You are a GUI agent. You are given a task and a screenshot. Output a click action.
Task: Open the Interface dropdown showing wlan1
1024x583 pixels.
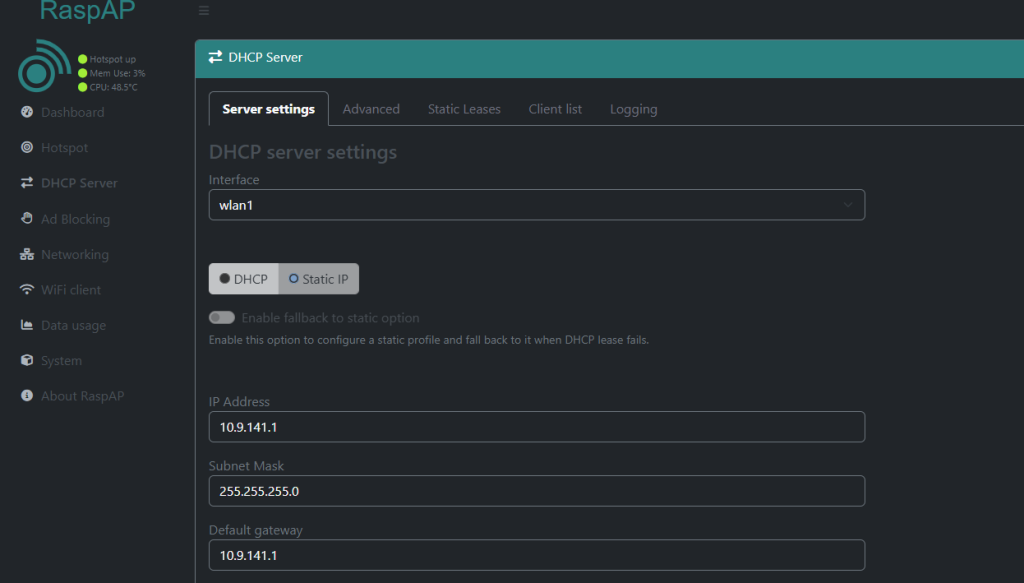[x=536, y=205]
